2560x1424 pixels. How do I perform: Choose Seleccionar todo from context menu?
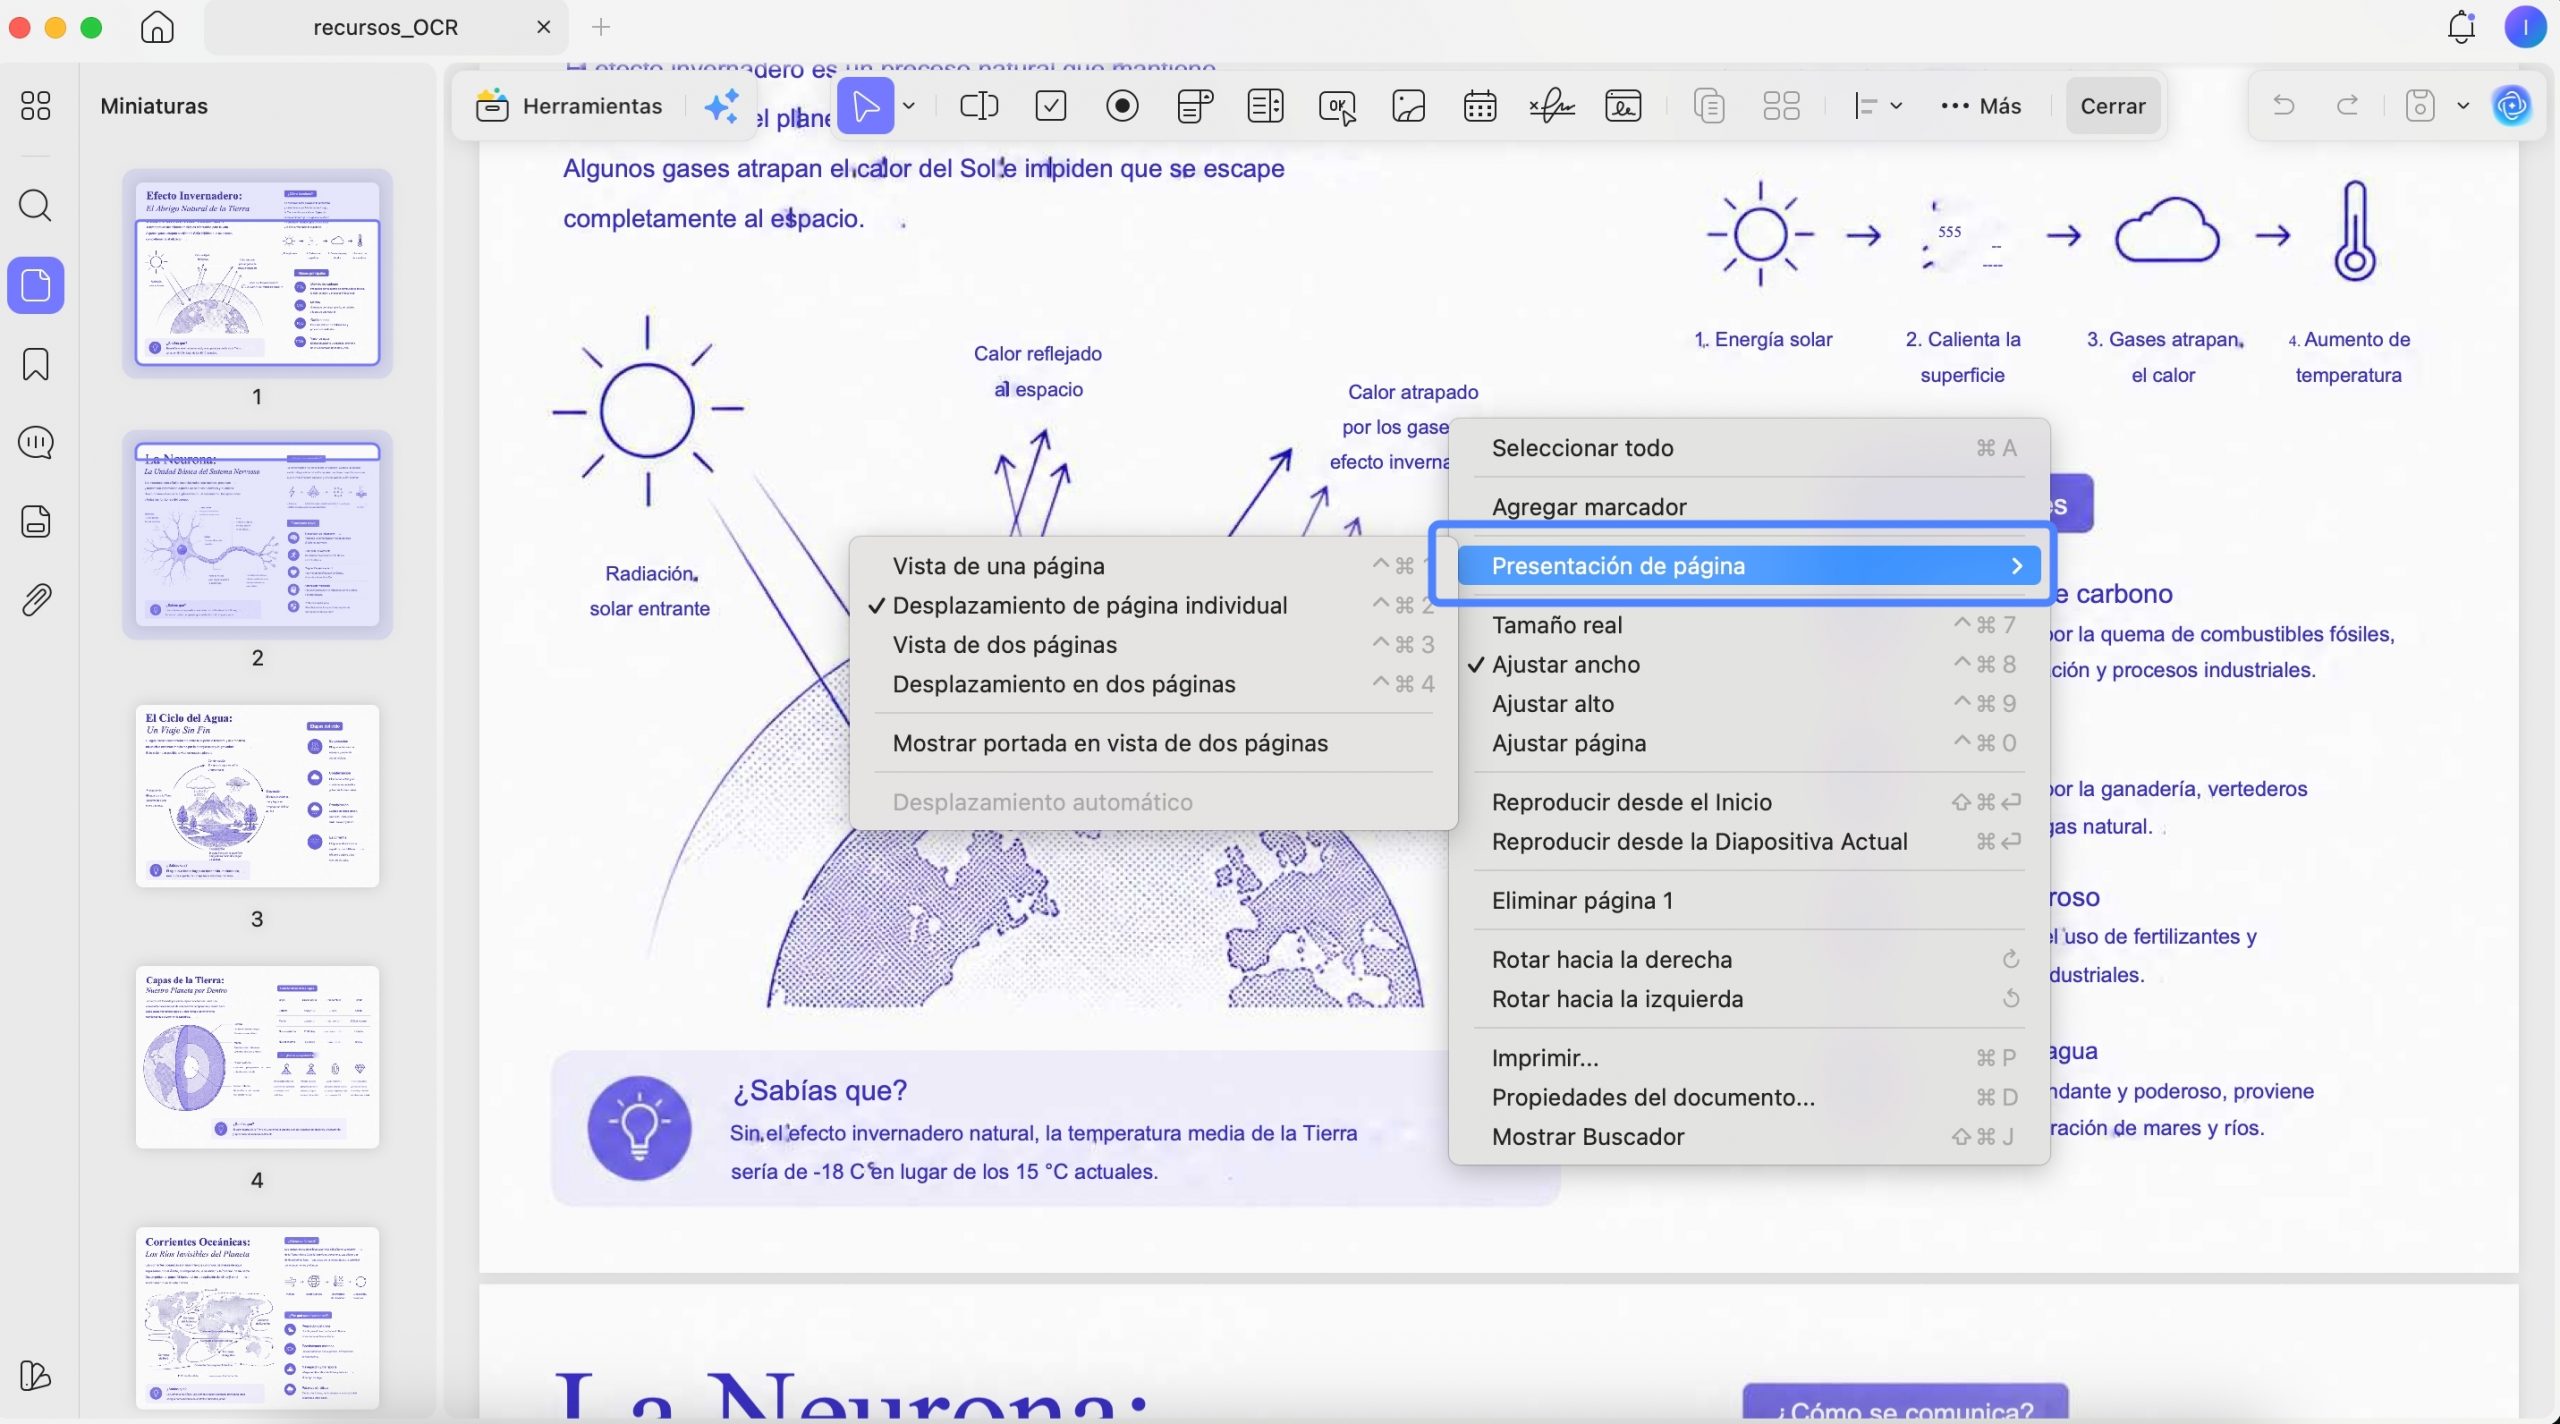pyautogui.click(x=1748, y=448)
